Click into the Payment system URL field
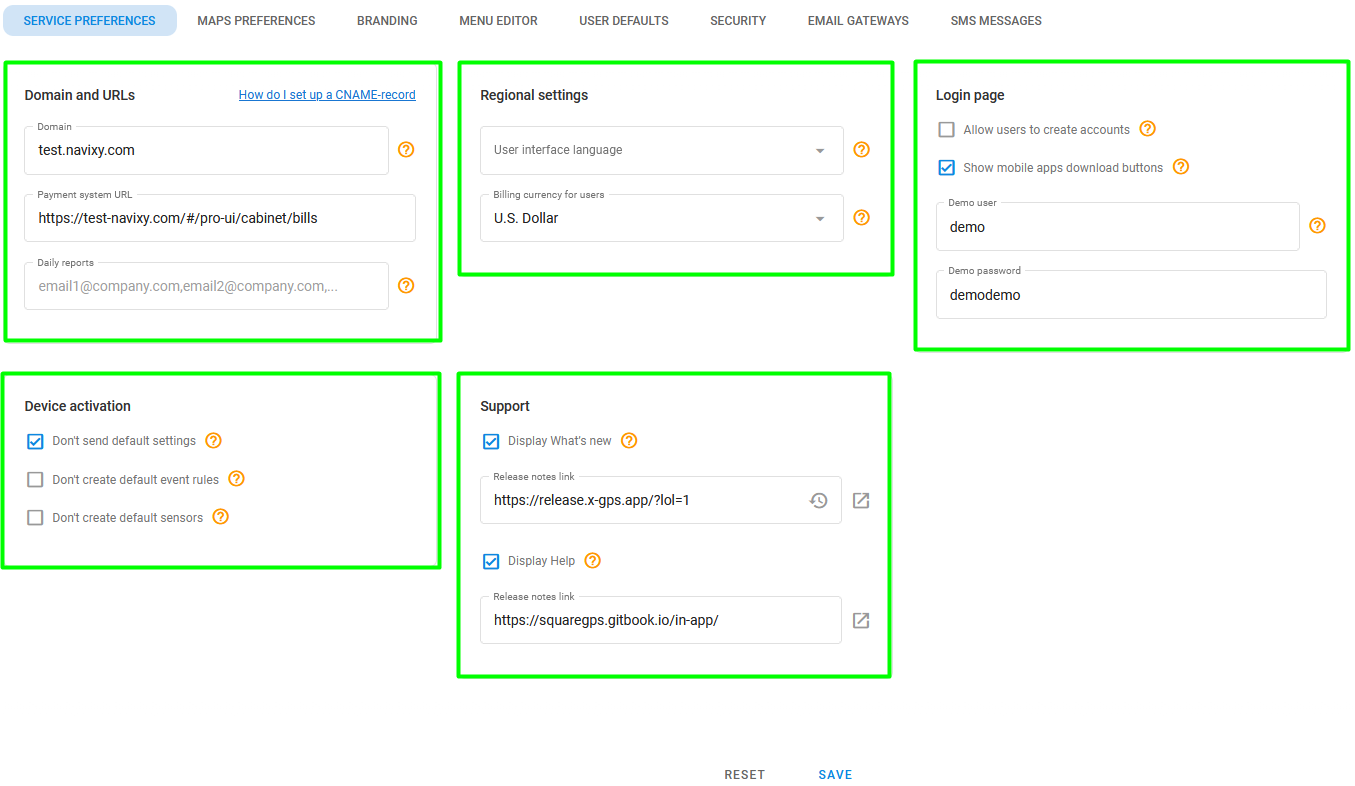This screenshot has height=786, width=1355. [220, 218]
